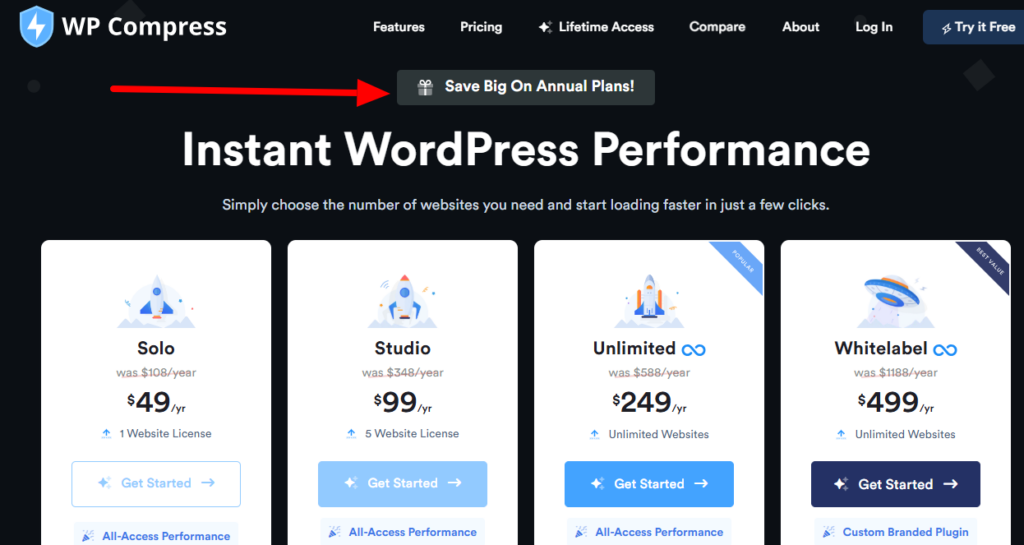This screenshot has height=545, width=1024.
Task: Click the infinity icon next to Unlimited
Action: tap(694, 350)
